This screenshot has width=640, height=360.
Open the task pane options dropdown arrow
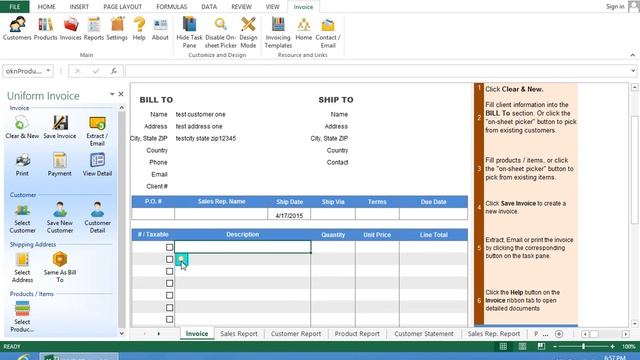(x=112, y=94)
